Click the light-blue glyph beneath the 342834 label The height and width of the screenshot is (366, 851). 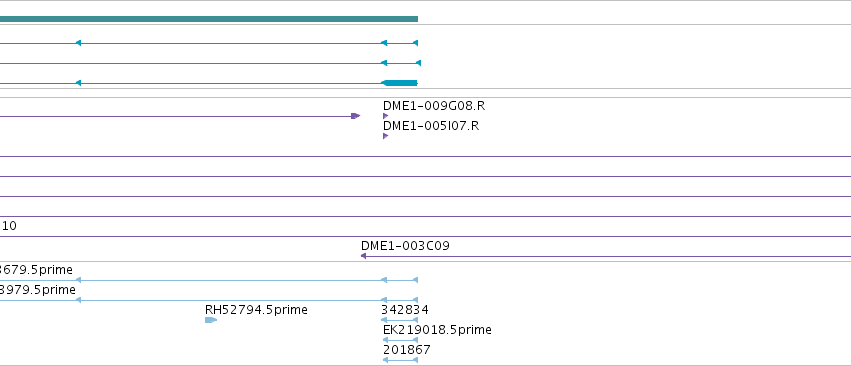click(399, 320)
